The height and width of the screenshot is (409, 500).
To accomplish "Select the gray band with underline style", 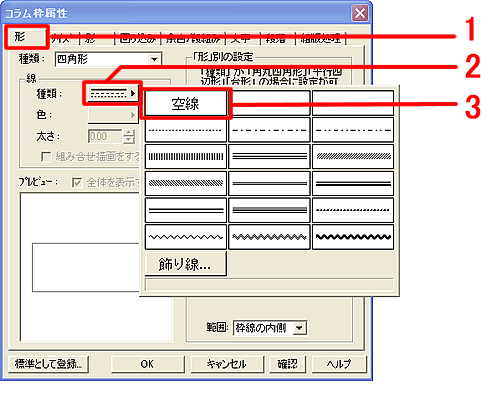I will pos(269,210).
